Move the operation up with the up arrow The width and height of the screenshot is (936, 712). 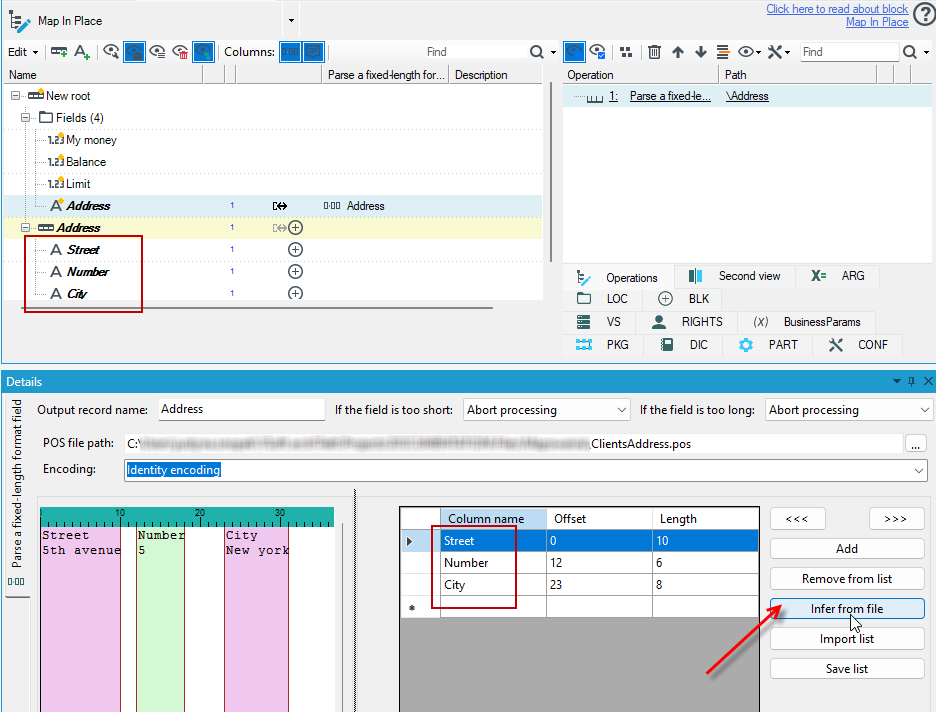pos(678,52)
